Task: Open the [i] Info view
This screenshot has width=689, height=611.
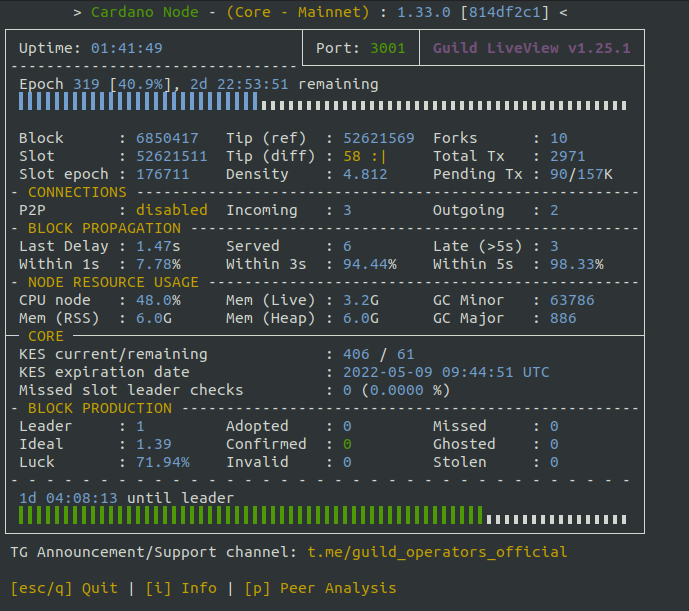Action: click(x=181, y=588)
